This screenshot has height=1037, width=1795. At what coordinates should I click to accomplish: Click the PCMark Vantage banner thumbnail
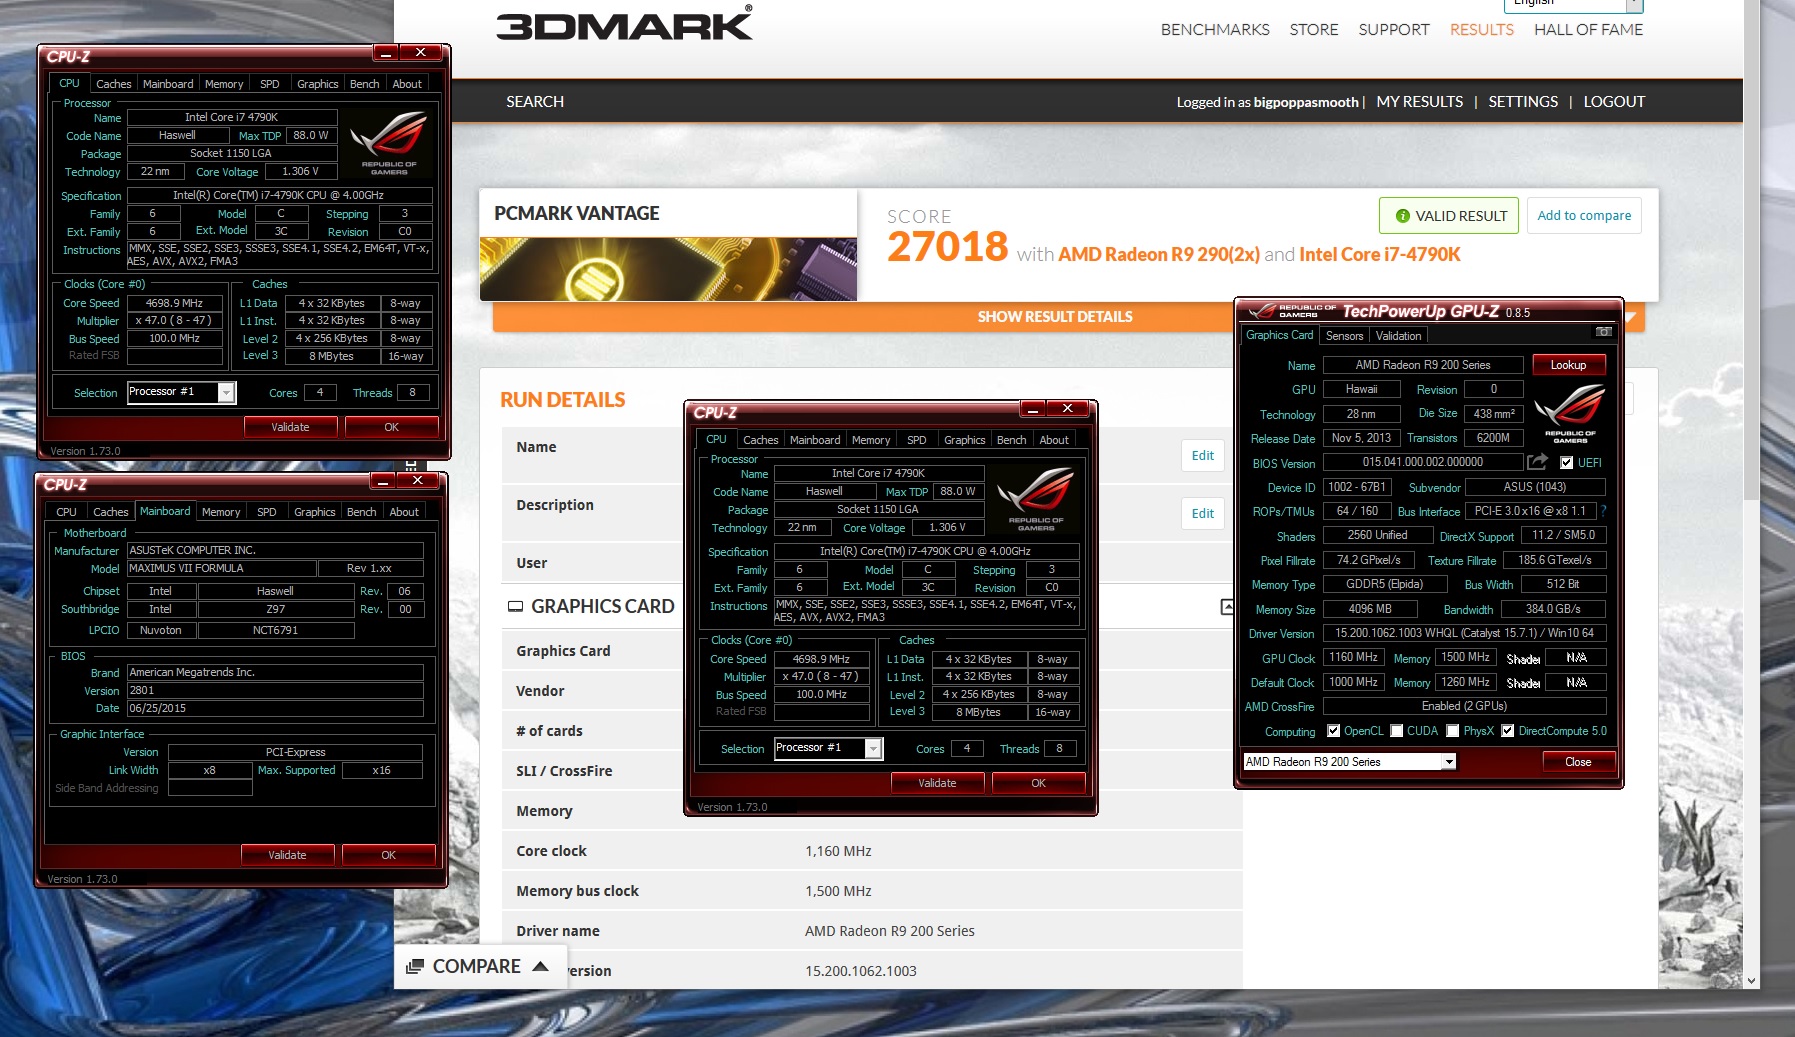(x=668, y=269)
